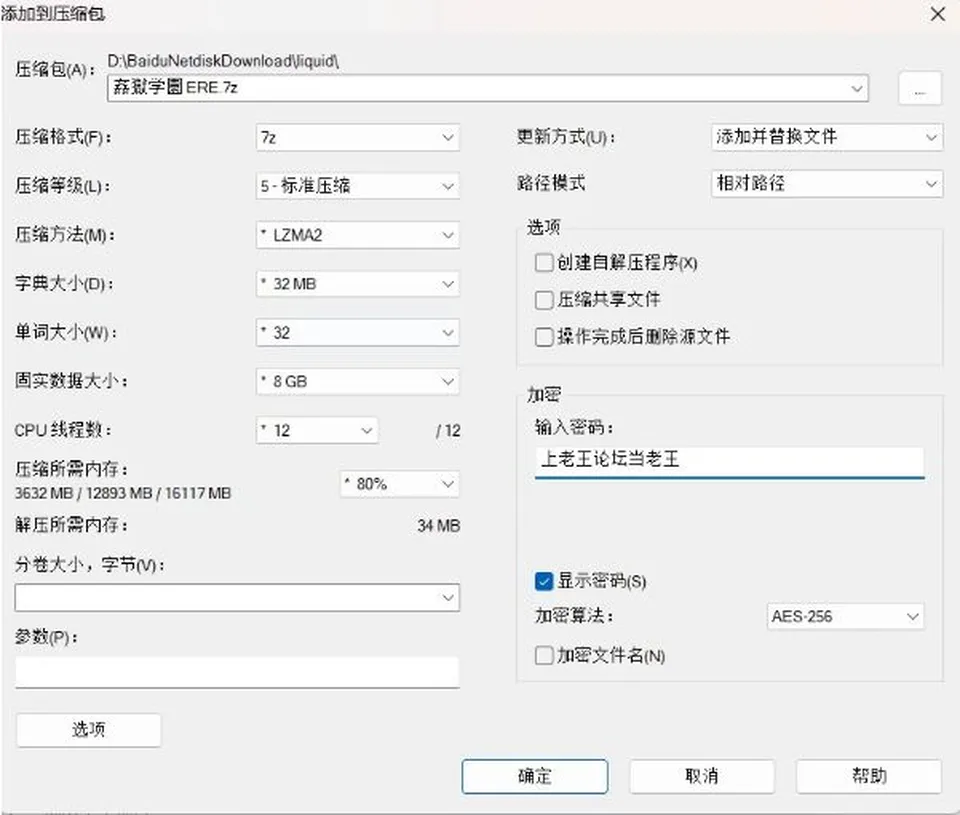Expand the solid block size 8 GB dropdown
960x815 pixels.
[x=358, y=381]
